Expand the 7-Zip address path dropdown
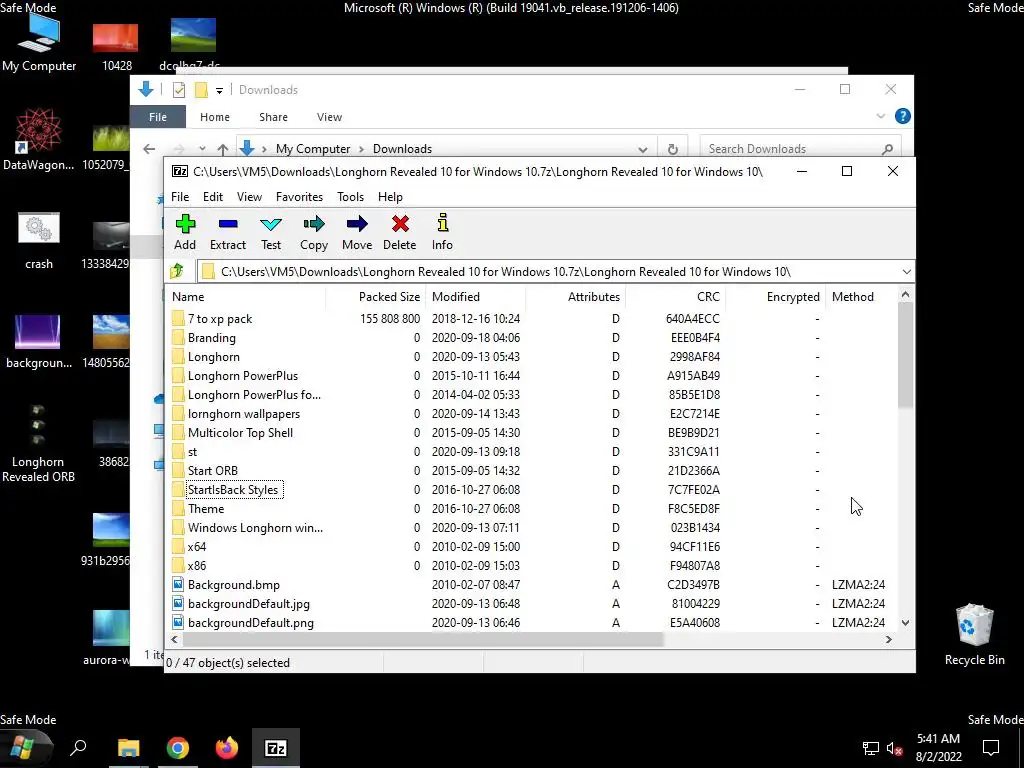 [x=906, y=272]
